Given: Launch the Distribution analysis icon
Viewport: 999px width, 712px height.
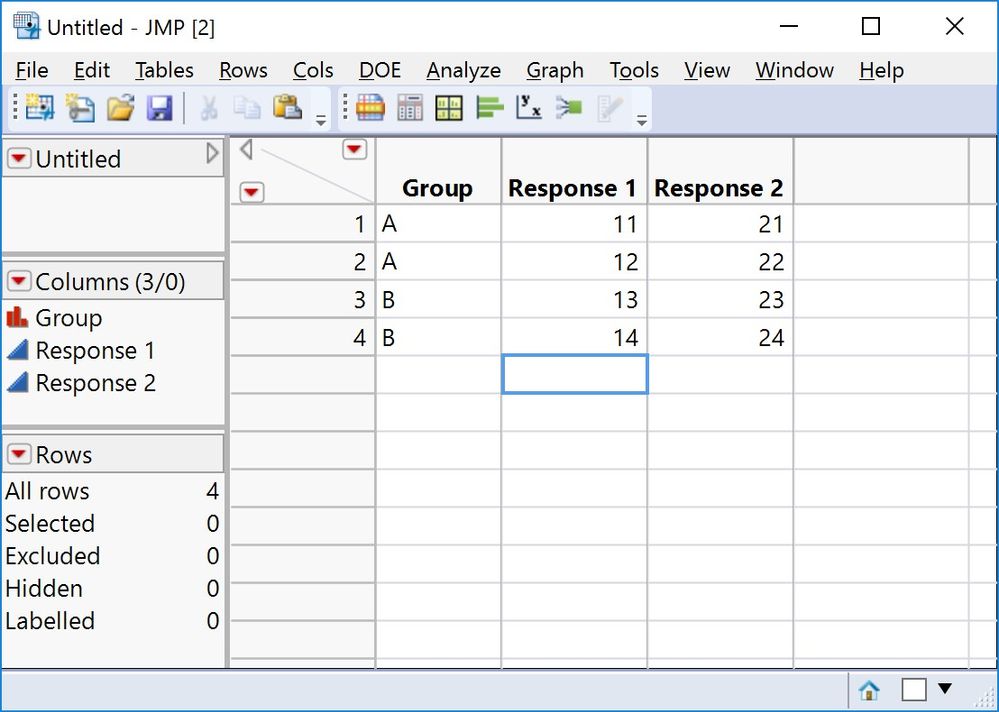Looking at the screenshot, I should click(x=489, y=108).
